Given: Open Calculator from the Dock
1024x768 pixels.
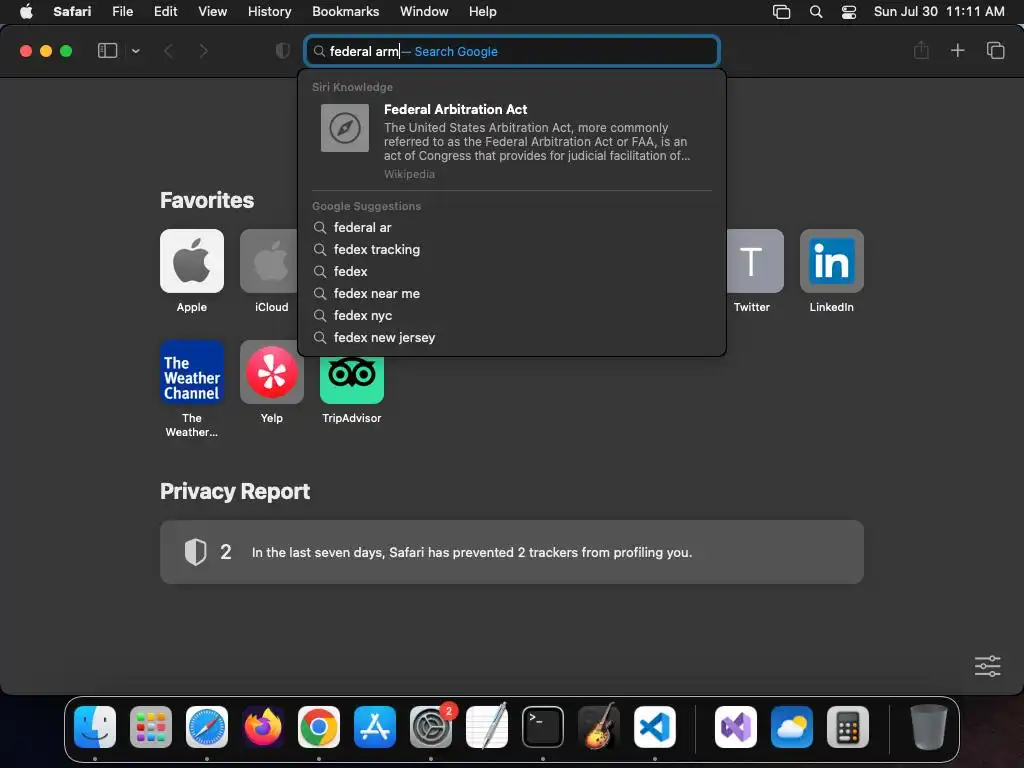Looking at the screenshot, I should [848, 727].
